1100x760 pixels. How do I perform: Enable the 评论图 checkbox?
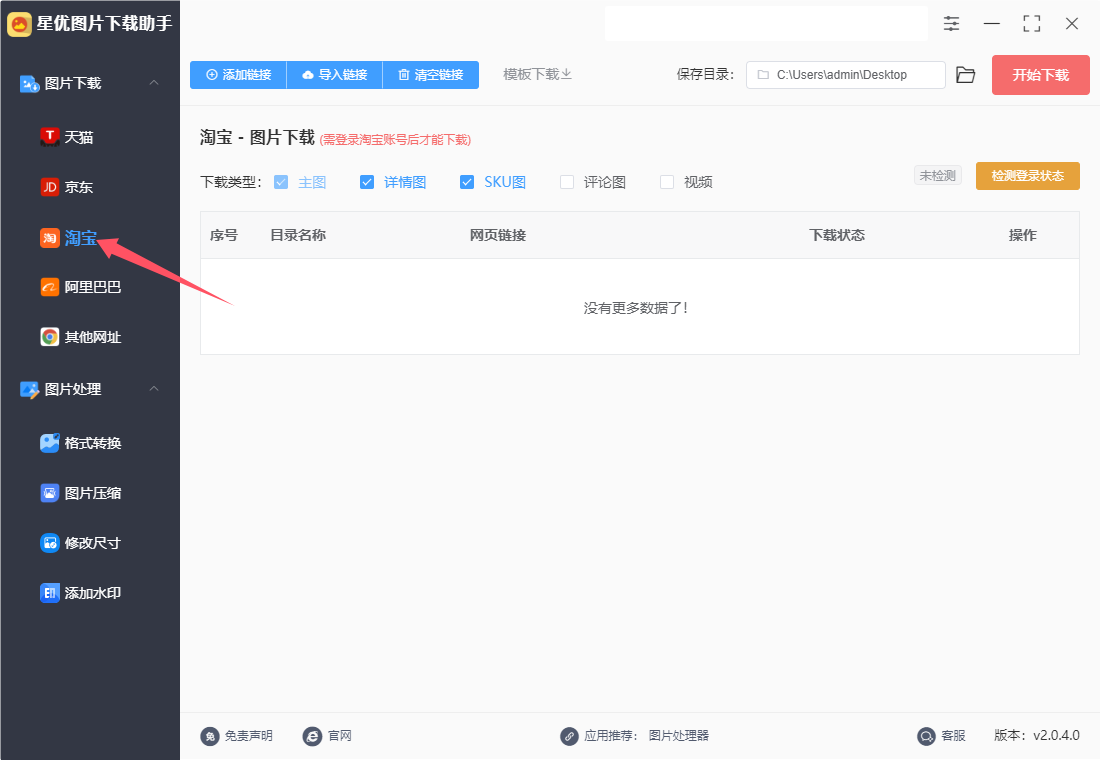pos(567,182)
